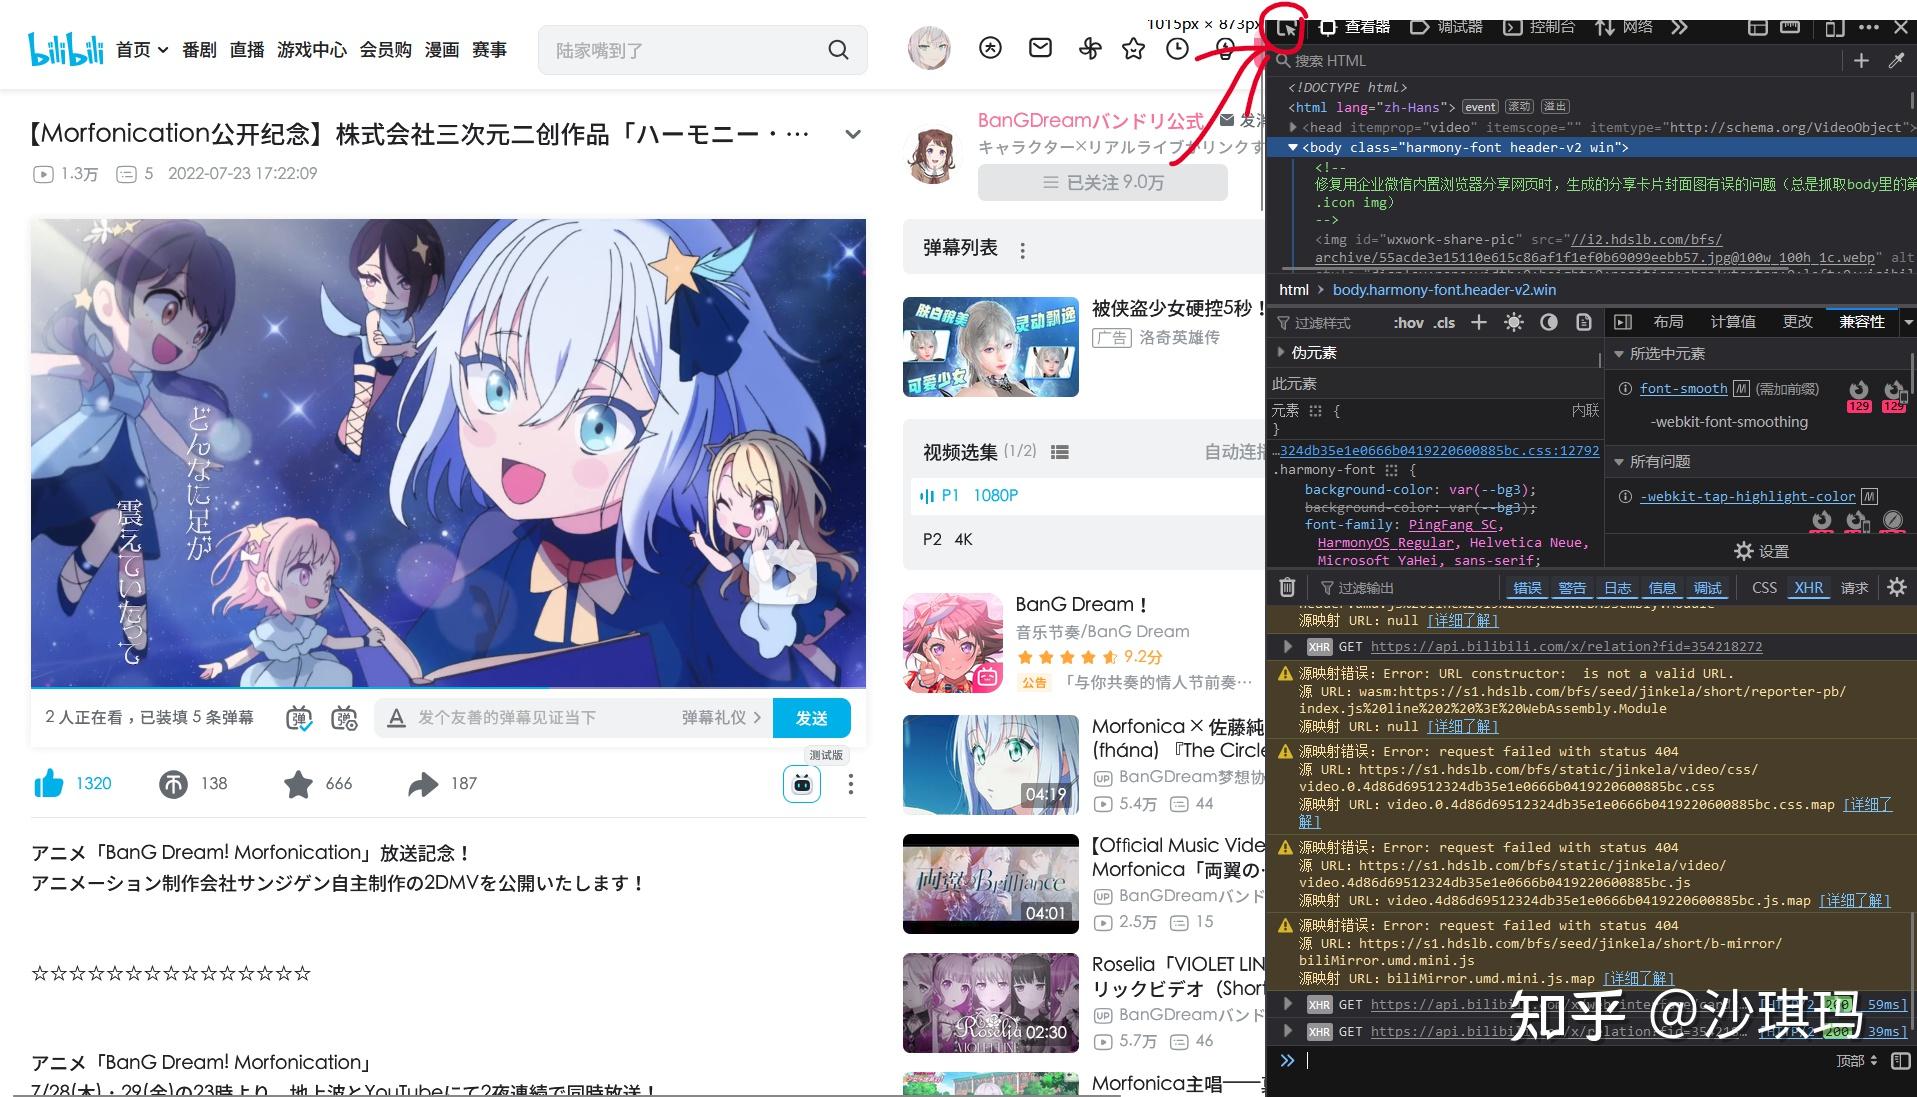The height and width of the screenshot is (1097, 1917).
Task: Open header favorites star icon
Action: (1133, 48)
